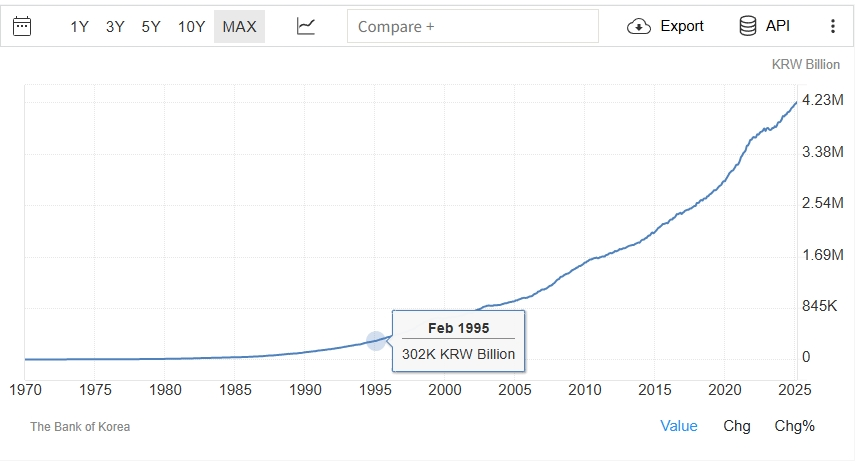858x466 pixels.
Task: Click the line chart type icon
Action: coord(306,27)
